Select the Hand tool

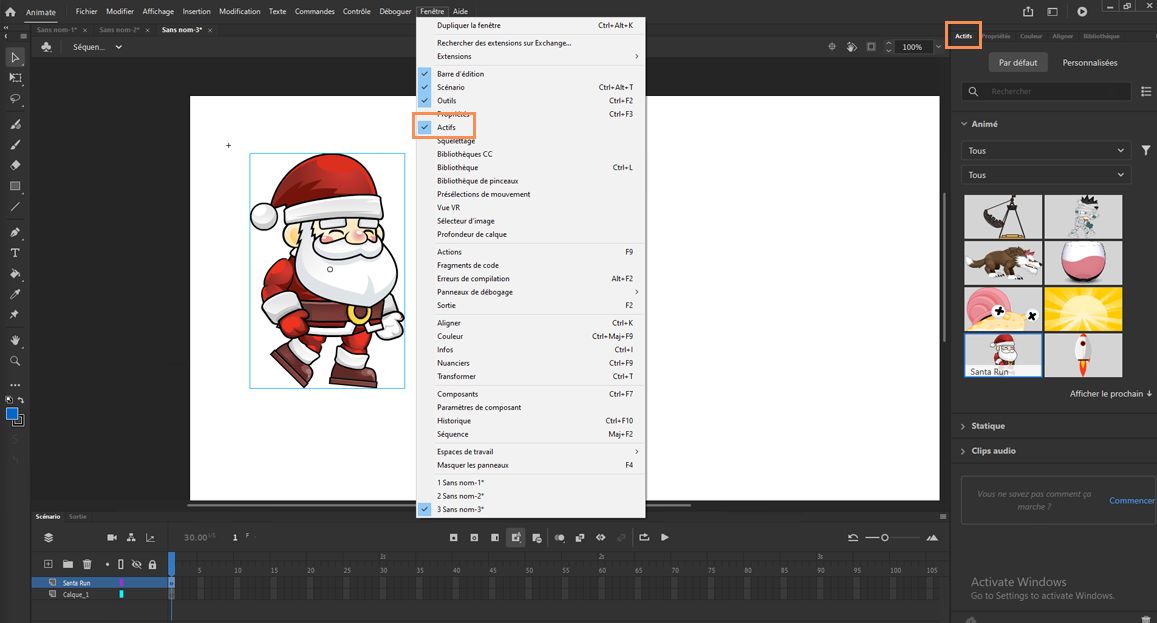[15, 340]
